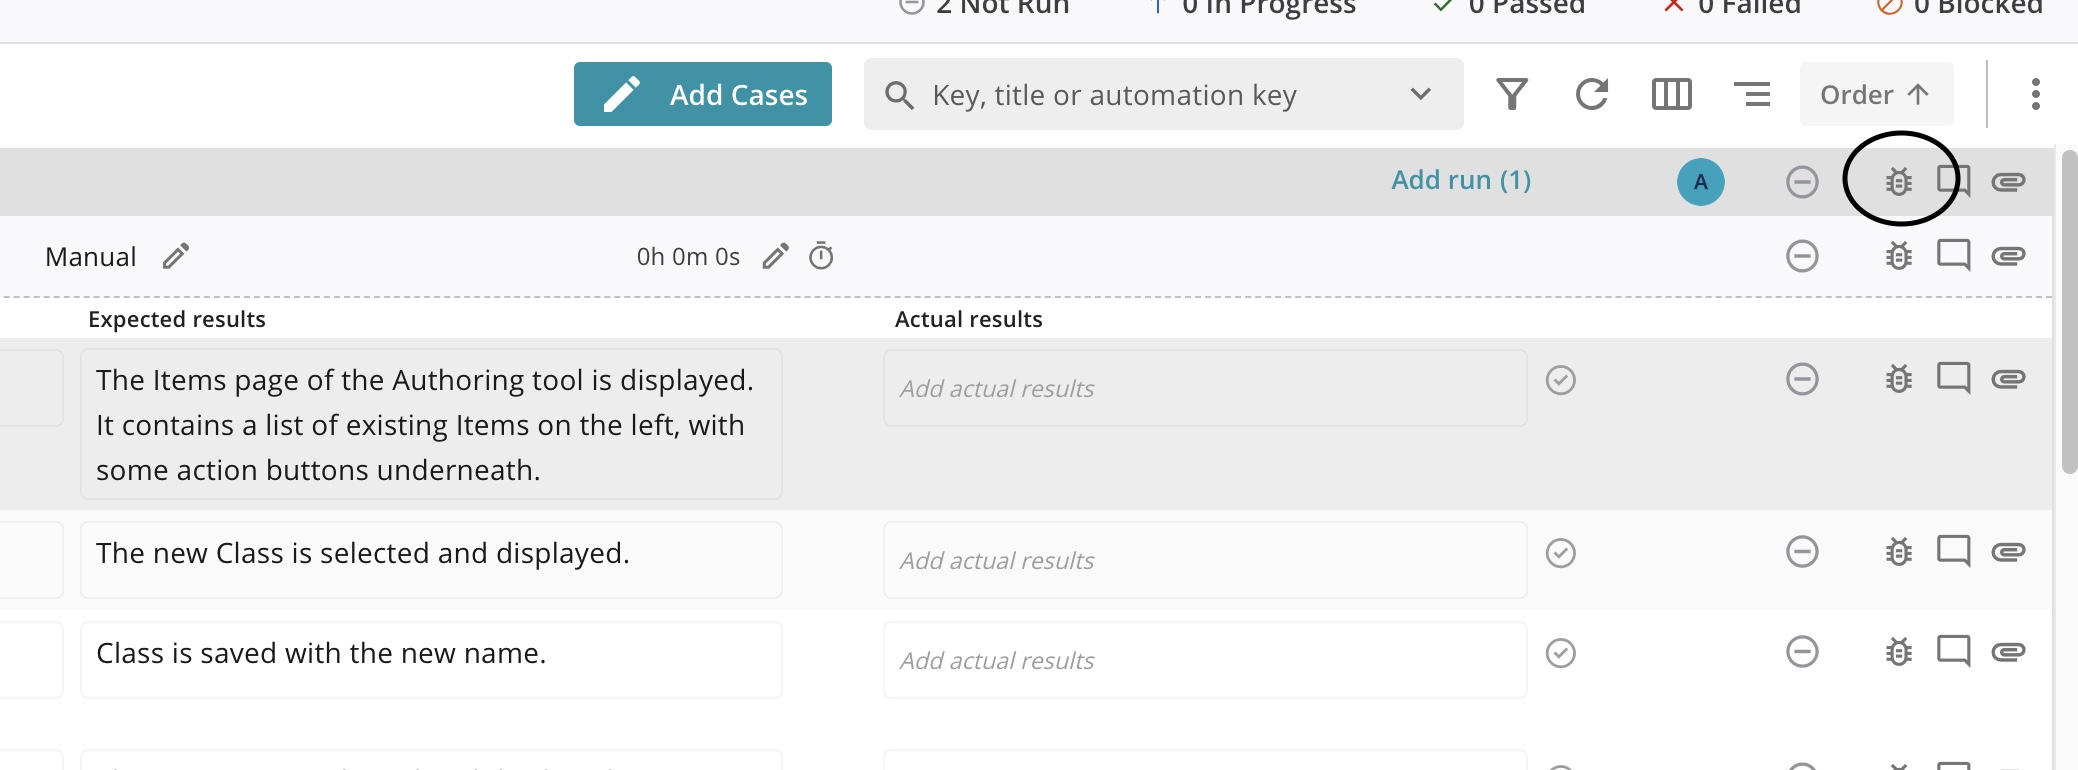Edit the Manual type pencil icon
This screenshot has height=770, width=2078.
coord(176,257)
